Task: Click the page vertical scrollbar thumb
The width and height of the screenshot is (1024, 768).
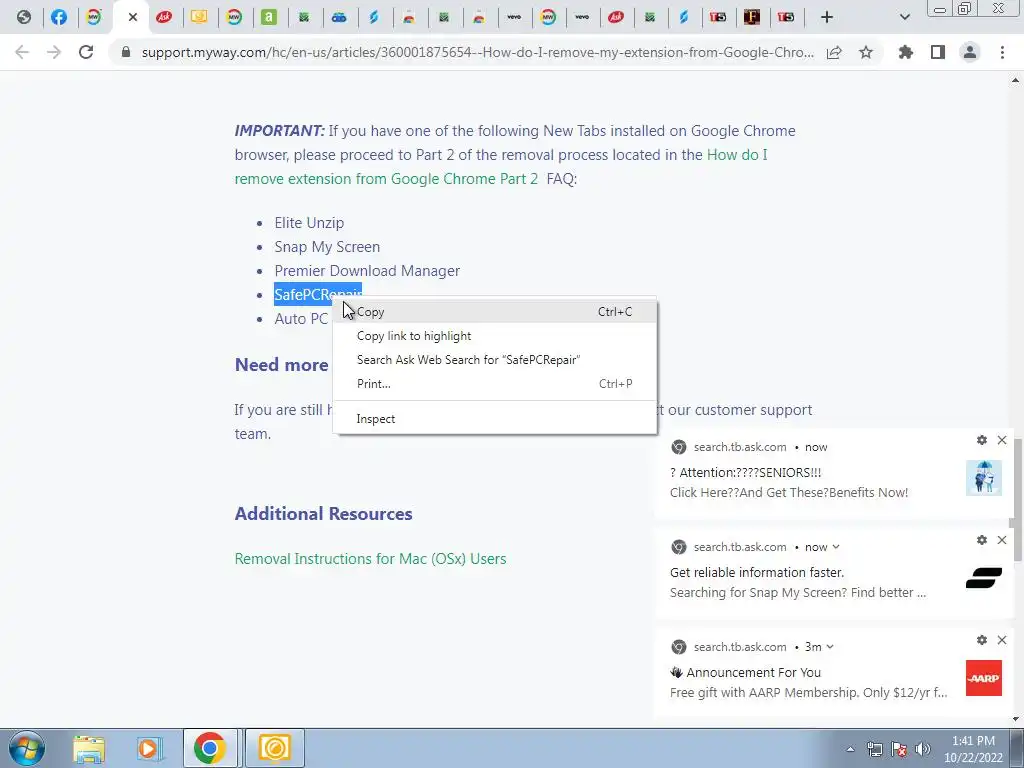Action: [1017, 500]
